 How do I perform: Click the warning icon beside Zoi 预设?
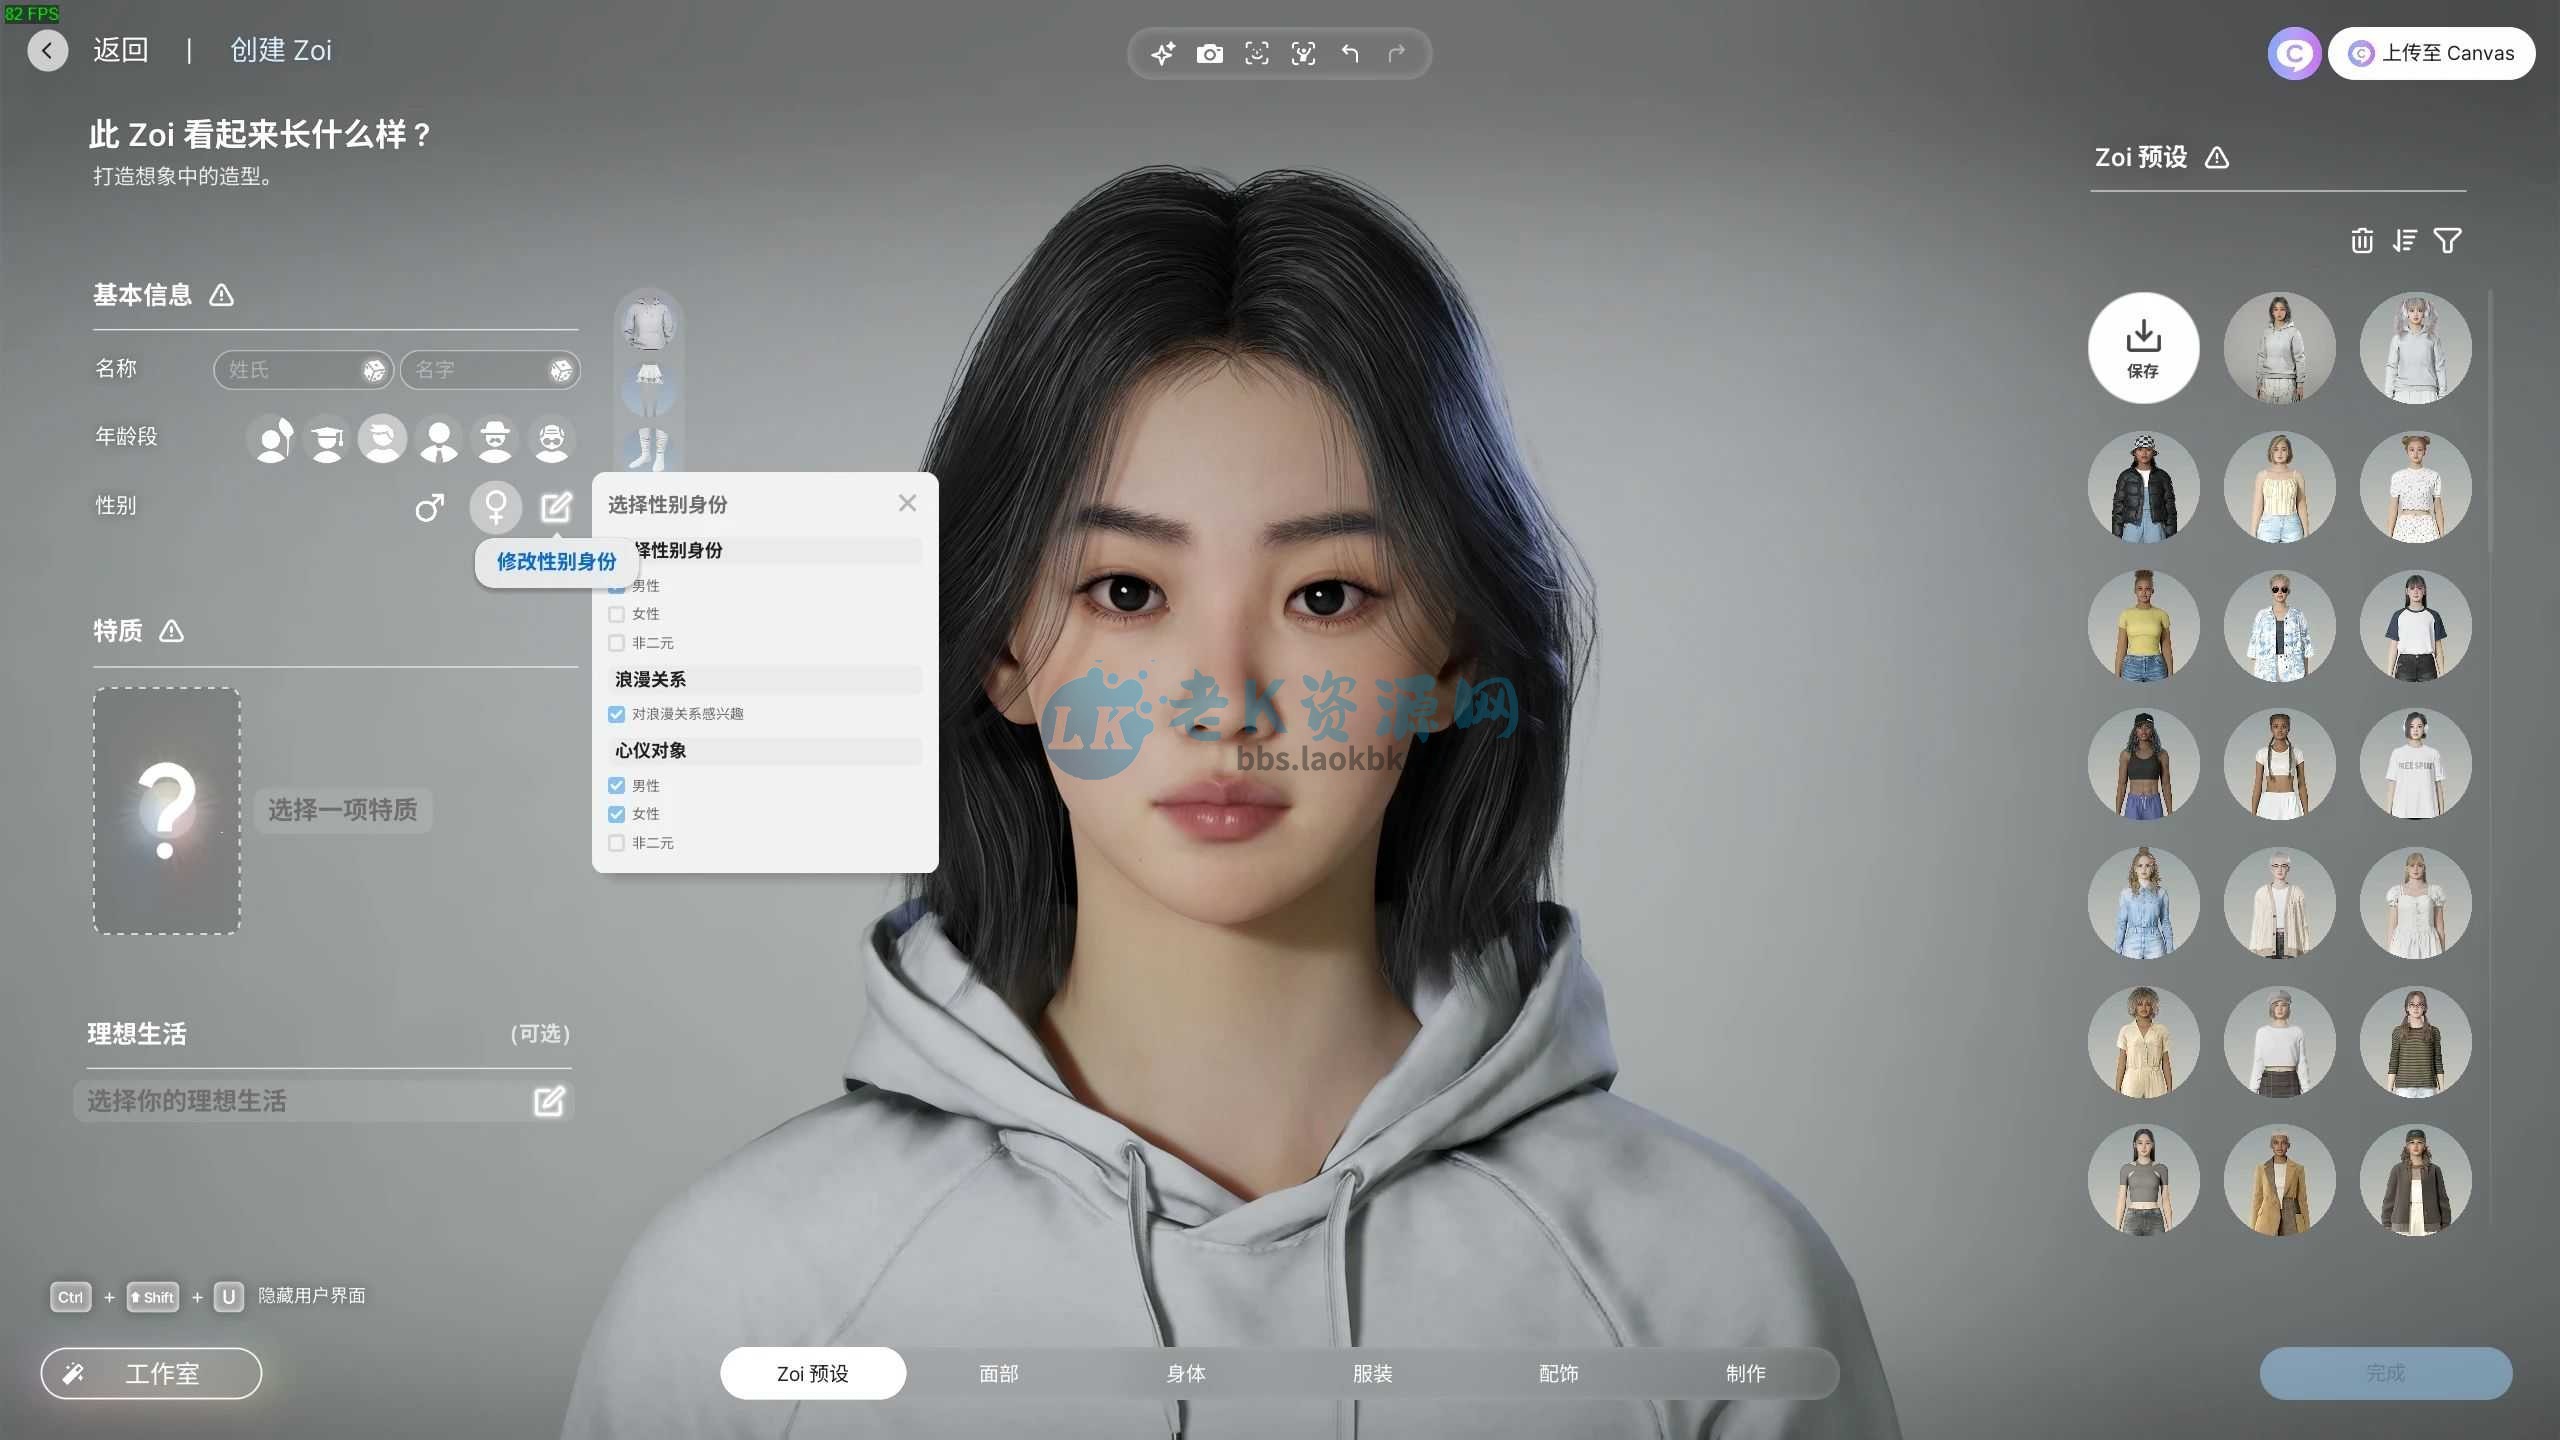click(2217, 157)
